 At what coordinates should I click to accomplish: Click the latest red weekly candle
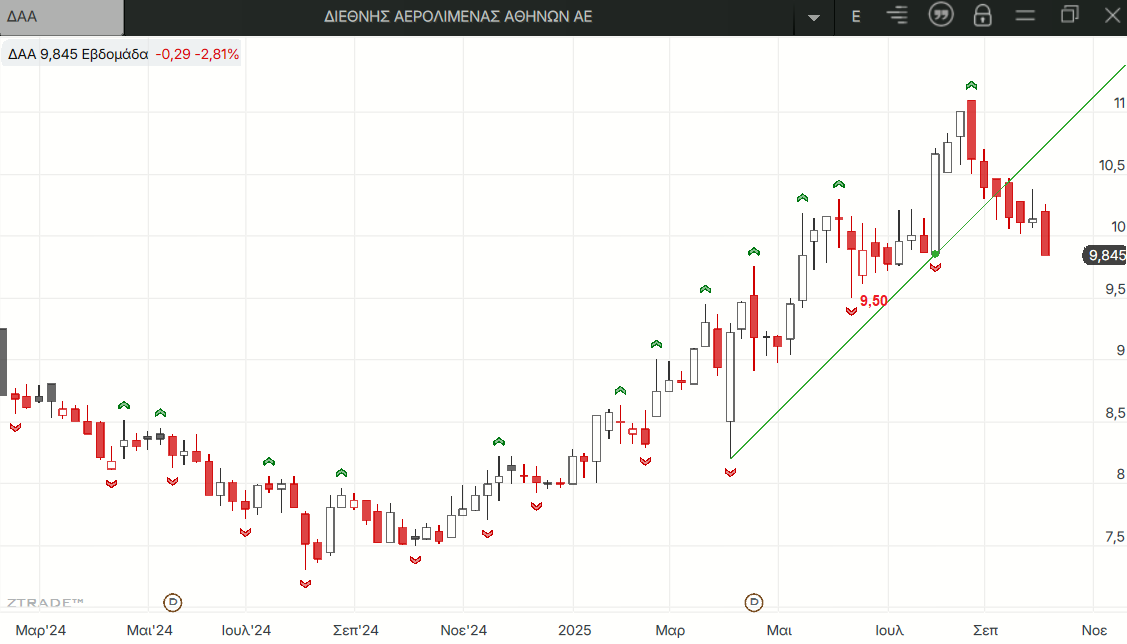pyautogui.click(x=1045, y=233)
